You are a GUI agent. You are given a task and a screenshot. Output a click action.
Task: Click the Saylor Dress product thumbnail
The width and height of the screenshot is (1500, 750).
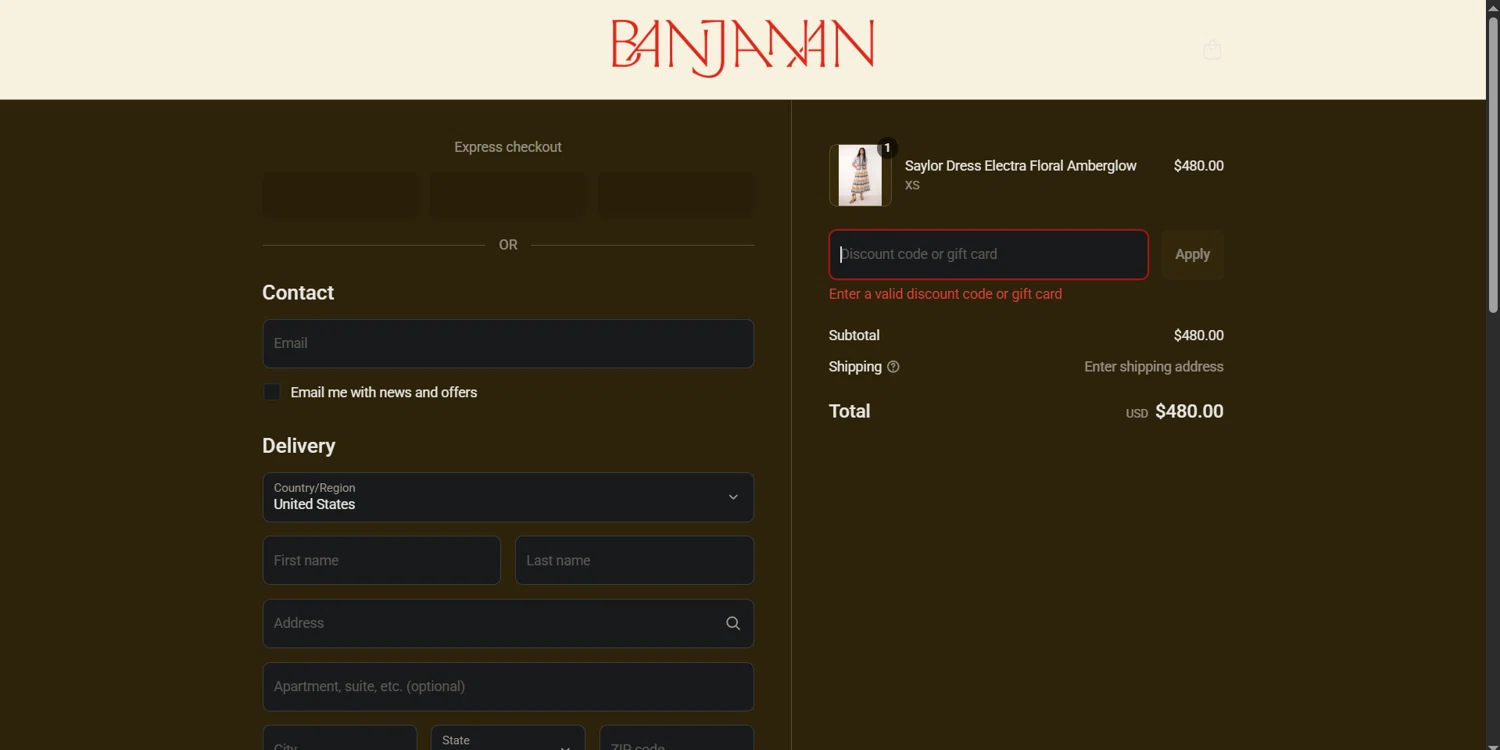[860, 175]
